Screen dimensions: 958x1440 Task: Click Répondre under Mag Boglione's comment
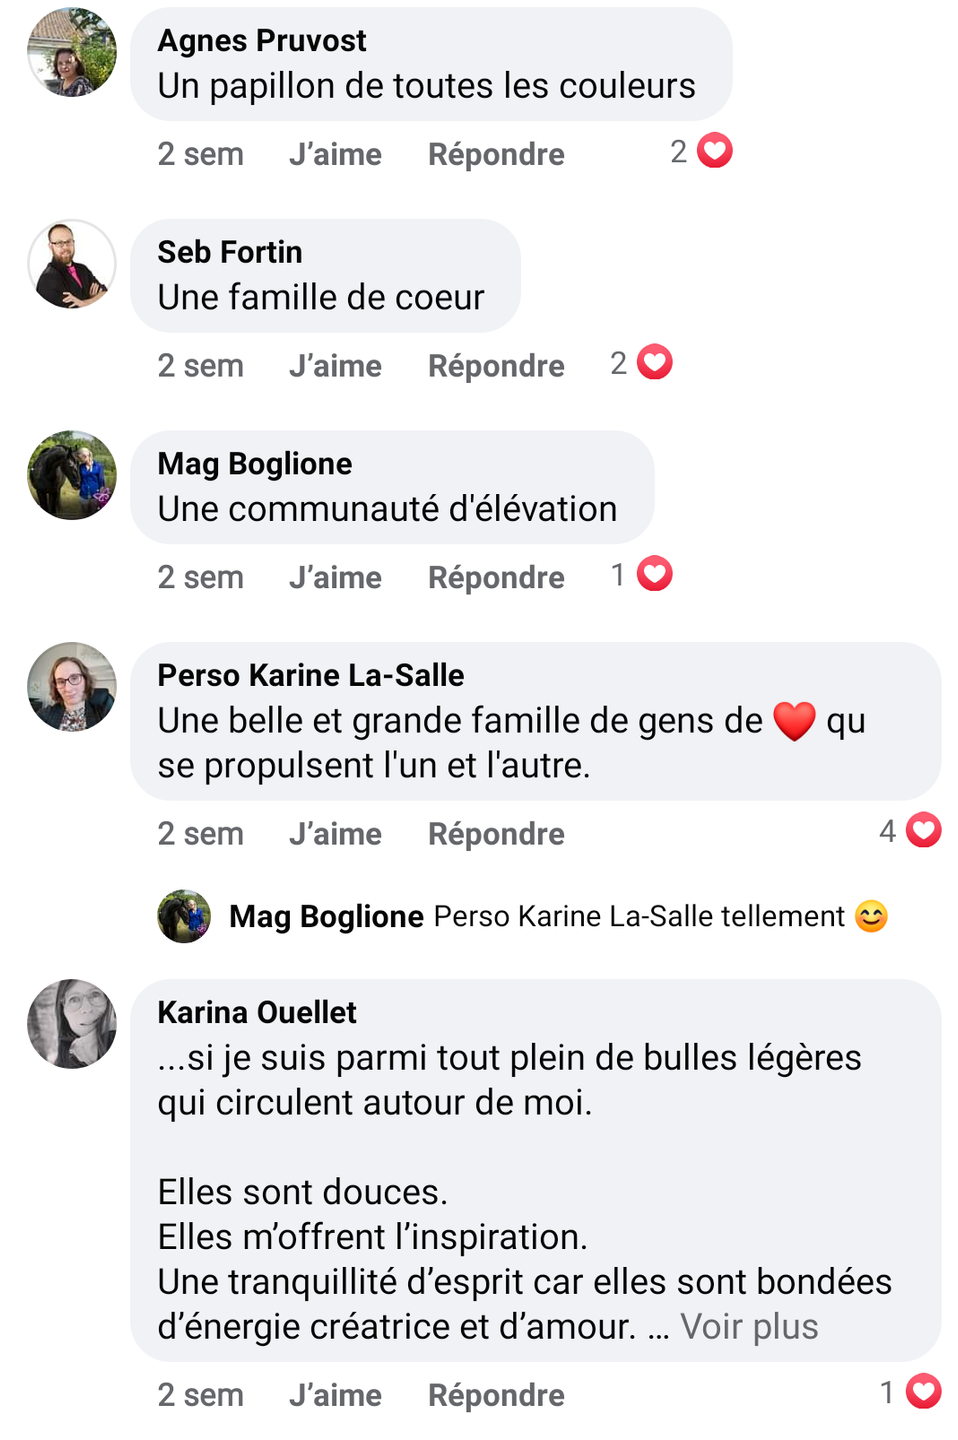click(496, 578)
